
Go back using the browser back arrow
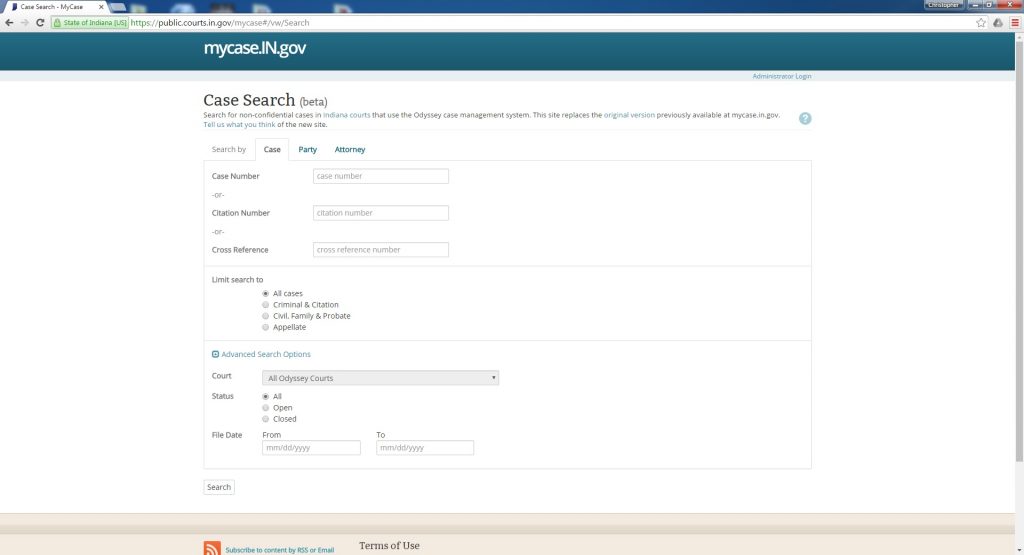coord(9,22)
